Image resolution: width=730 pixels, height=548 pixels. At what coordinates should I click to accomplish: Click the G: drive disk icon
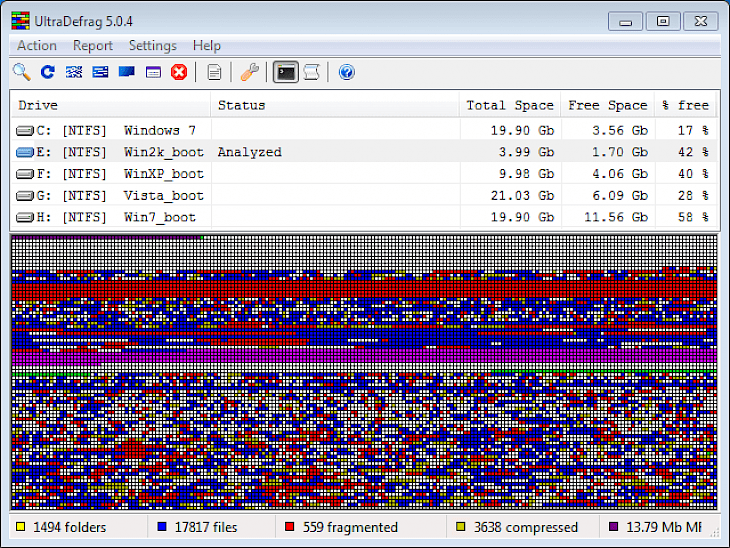[x=25, y=196]
